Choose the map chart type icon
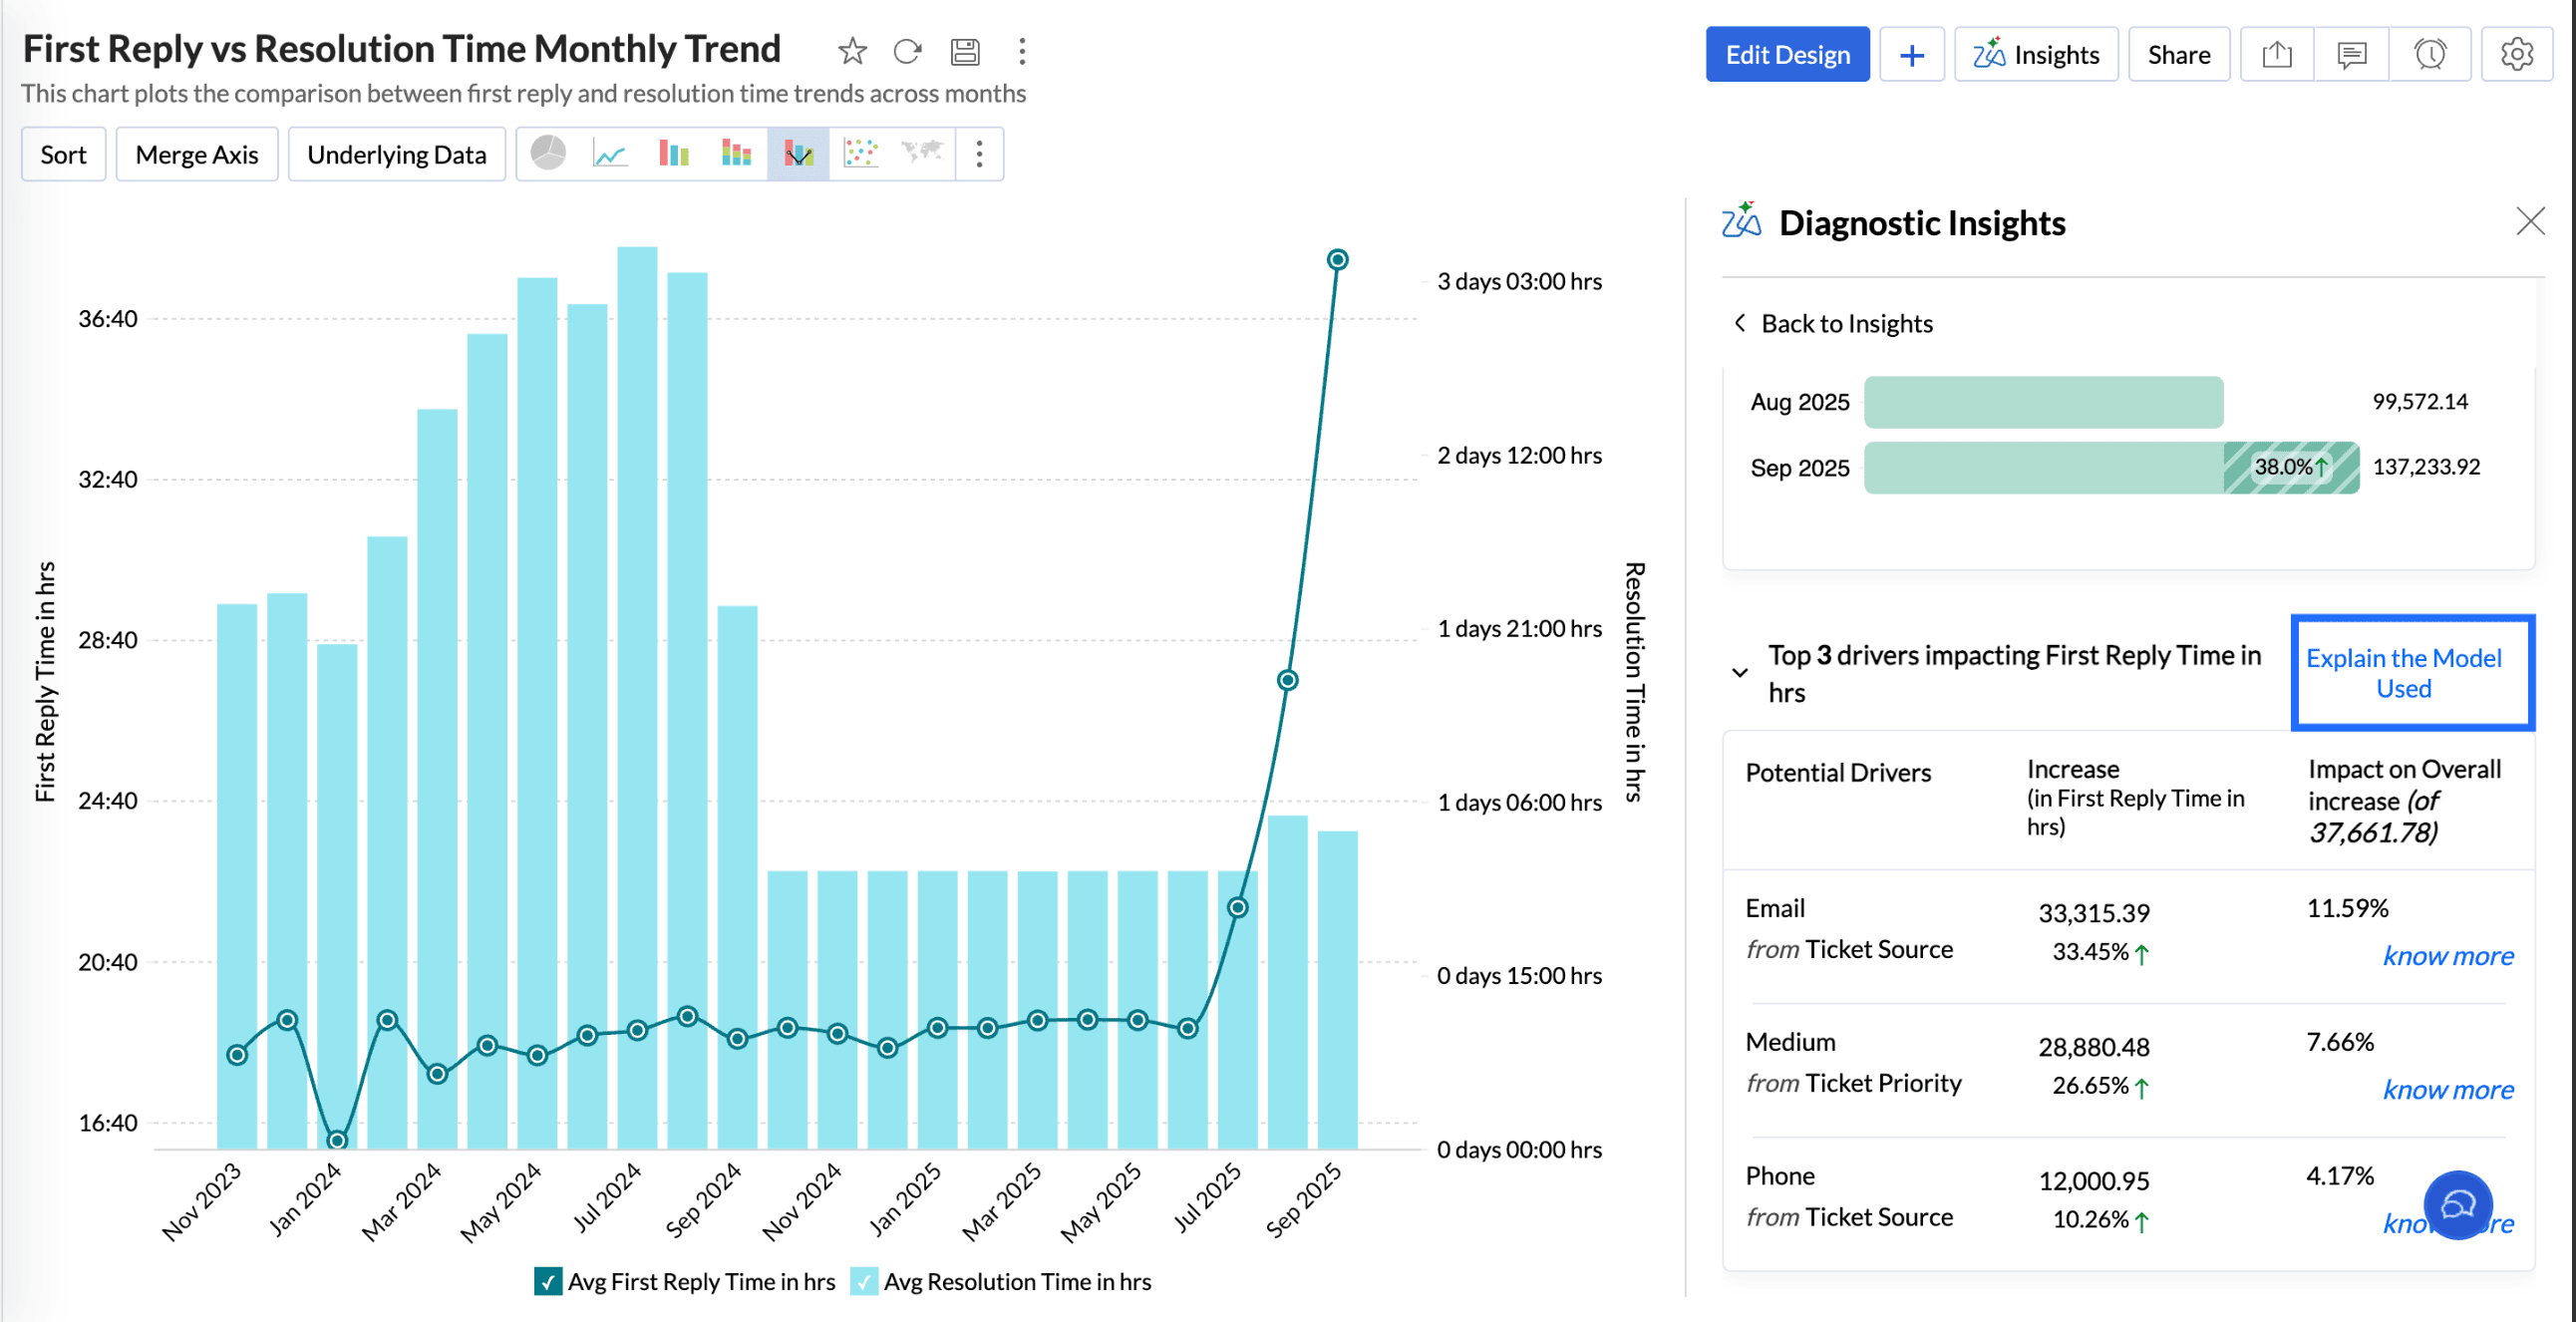2576x1322 pixels. pyautogui.click(x=921, y=153)
